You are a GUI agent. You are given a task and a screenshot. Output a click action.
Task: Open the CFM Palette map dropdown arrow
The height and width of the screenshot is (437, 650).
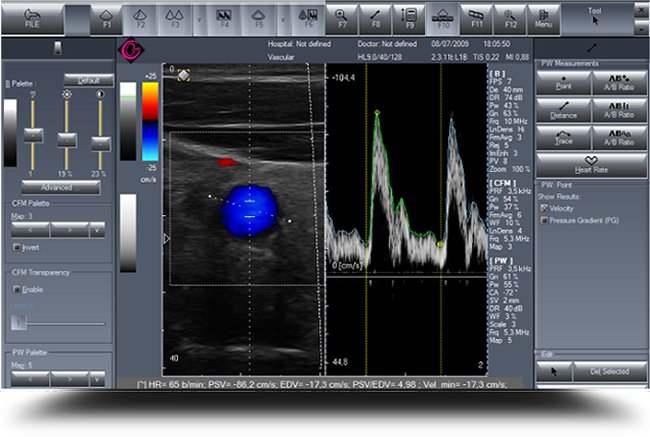(x=97, y=229)
